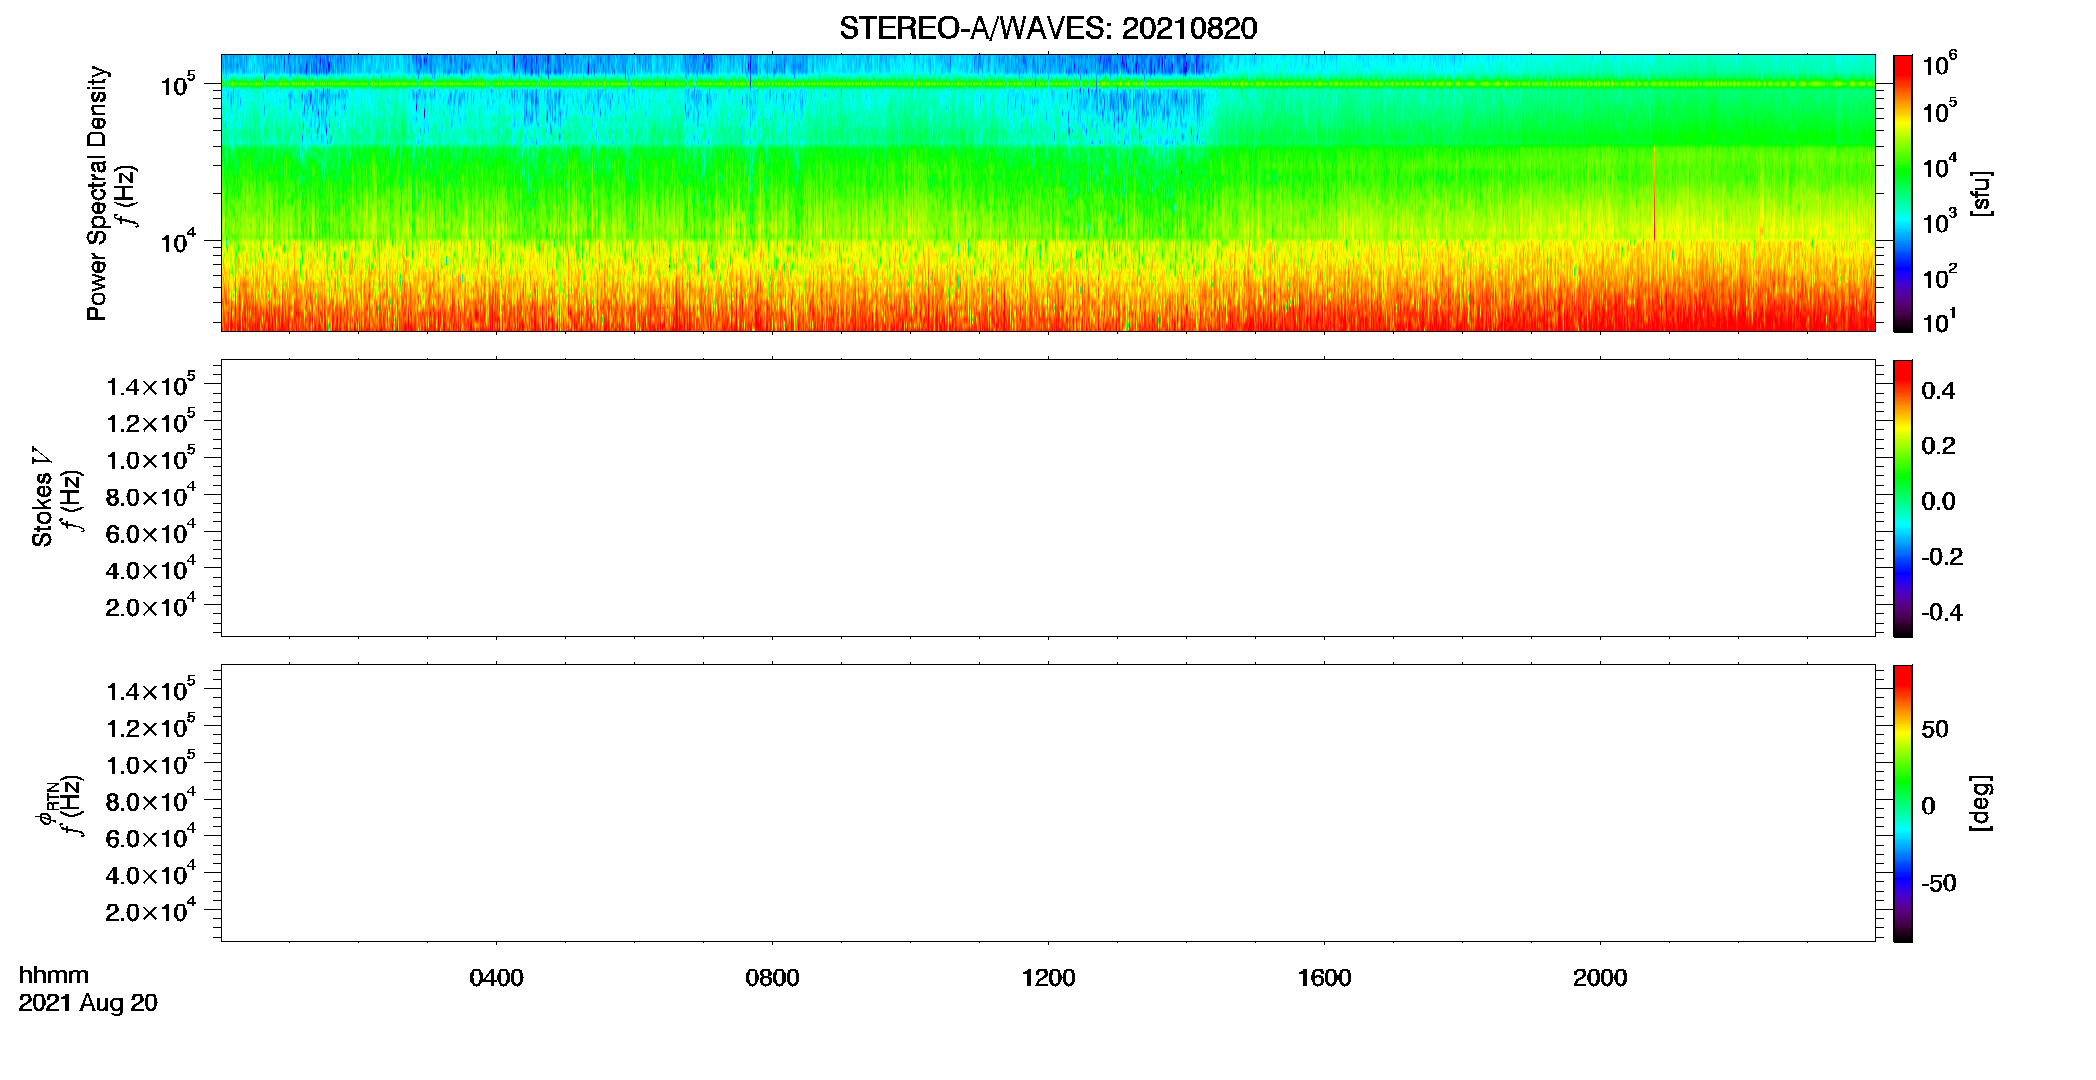Click the 1.0×10^5 tick in Stokes panel
2096x1080 pixels.
coord(152,458)
